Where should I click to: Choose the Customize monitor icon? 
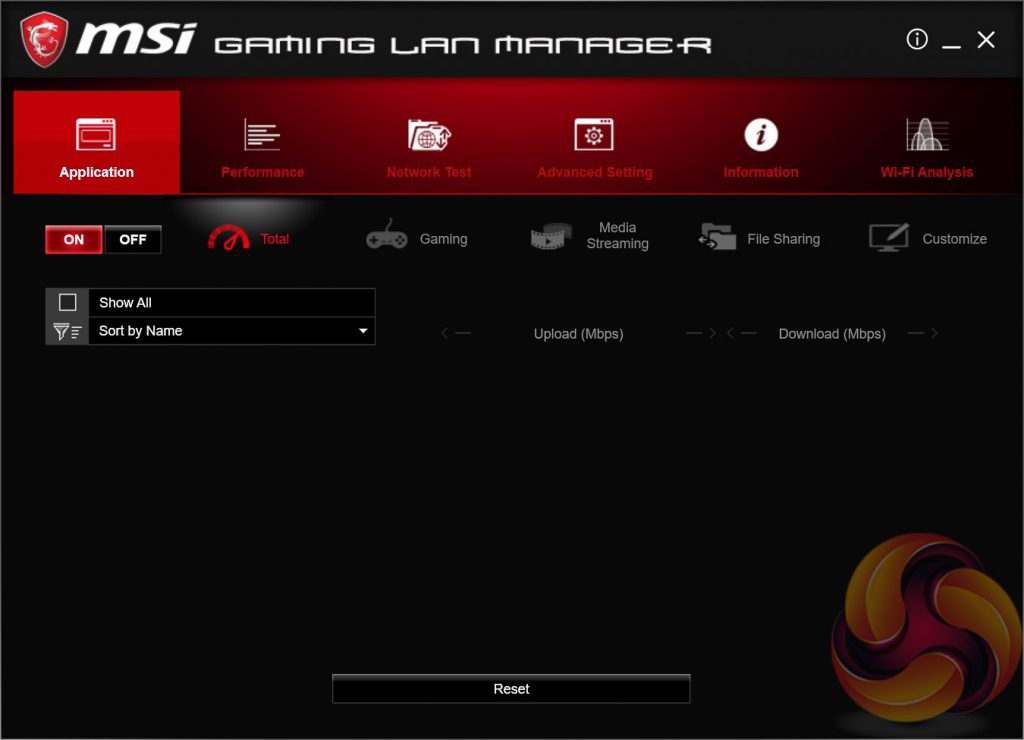tap(889, 238)
